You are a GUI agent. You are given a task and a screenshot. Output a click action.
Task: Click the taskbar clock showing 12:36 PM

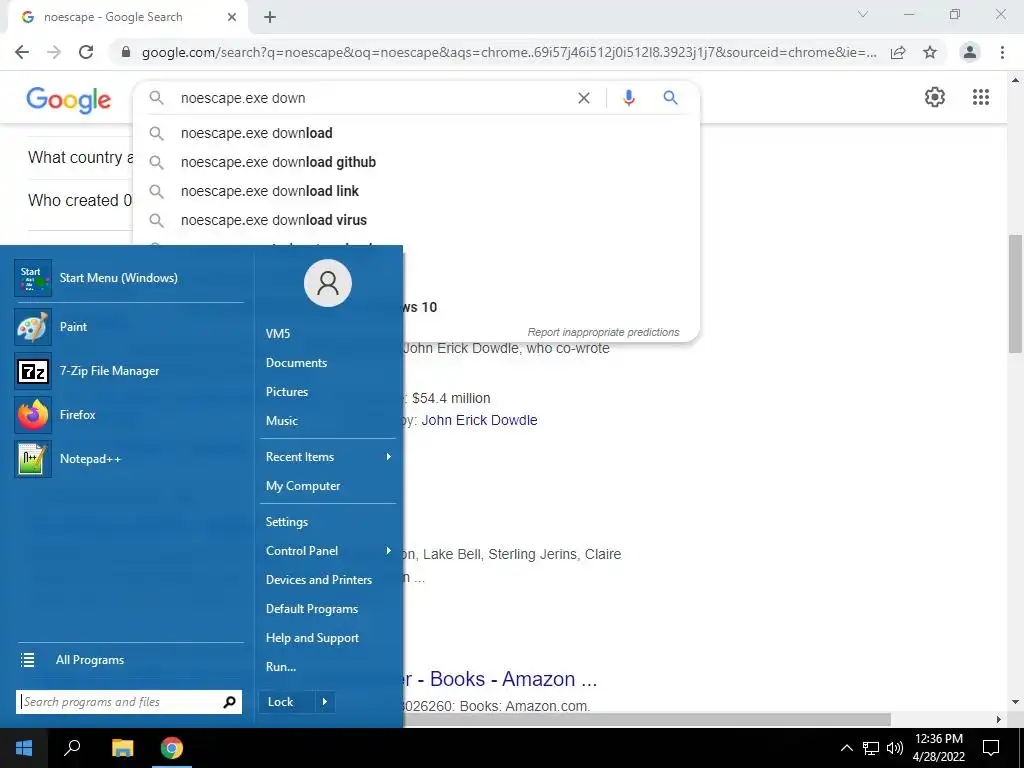(x=938, y=748)
